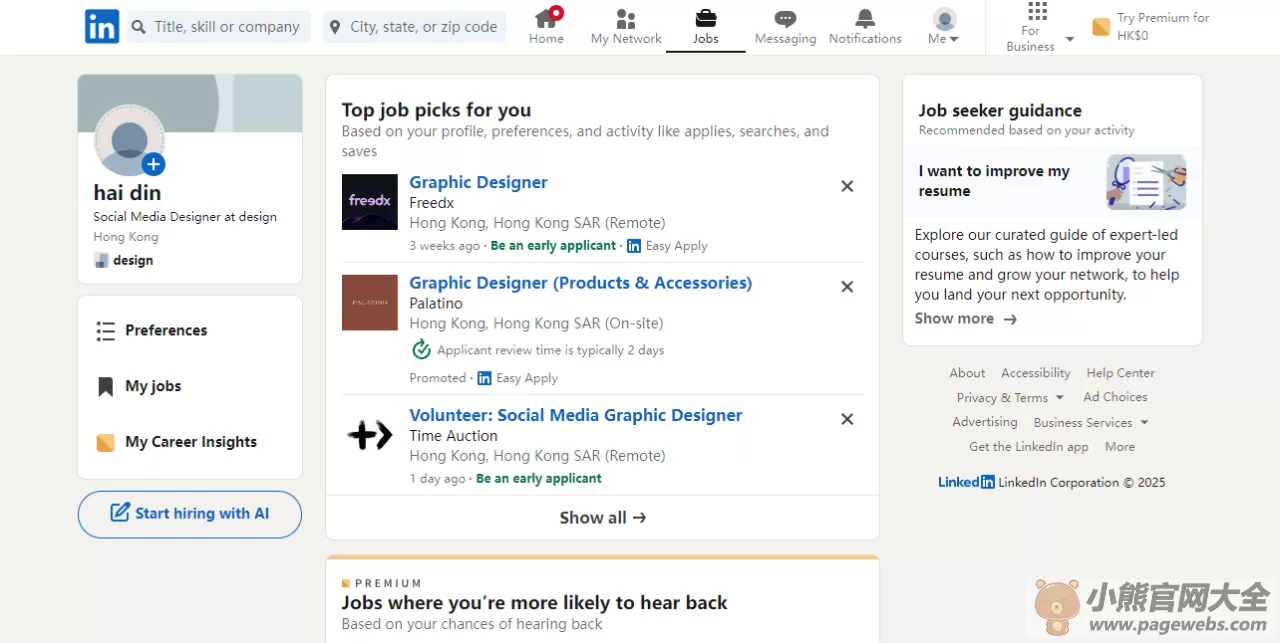This screenshot has width=1280, height=643.
Task: Click the LinkedIn logo in header
Action: (102, 26)
